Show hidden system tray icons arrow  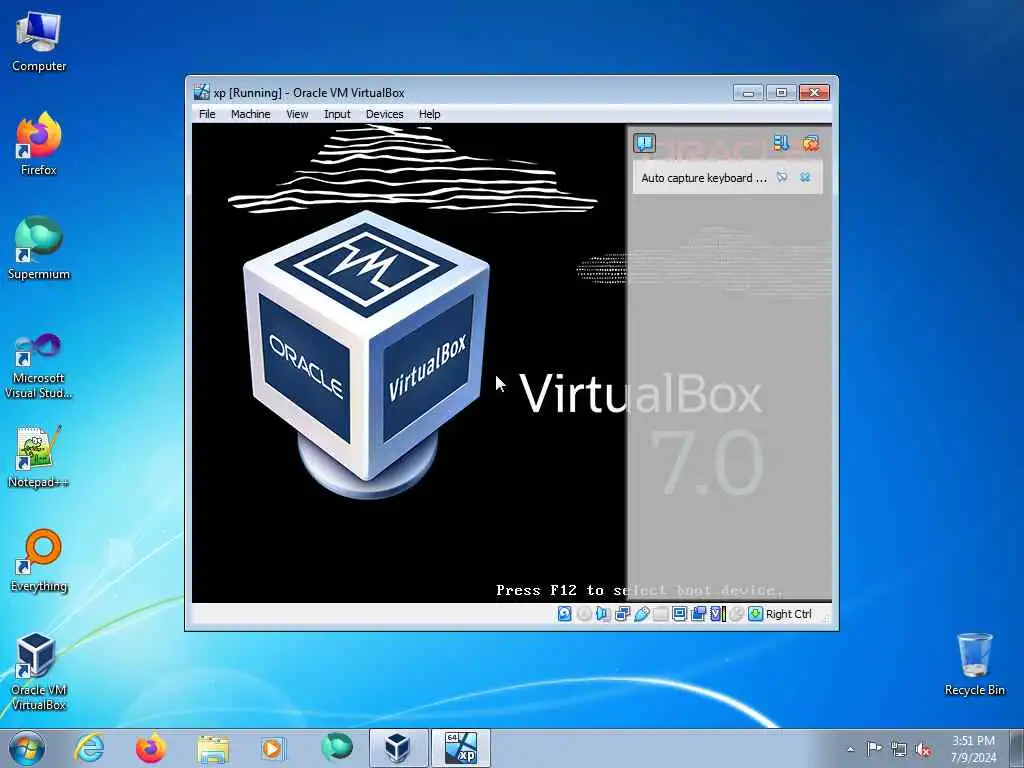coord(850,749)
